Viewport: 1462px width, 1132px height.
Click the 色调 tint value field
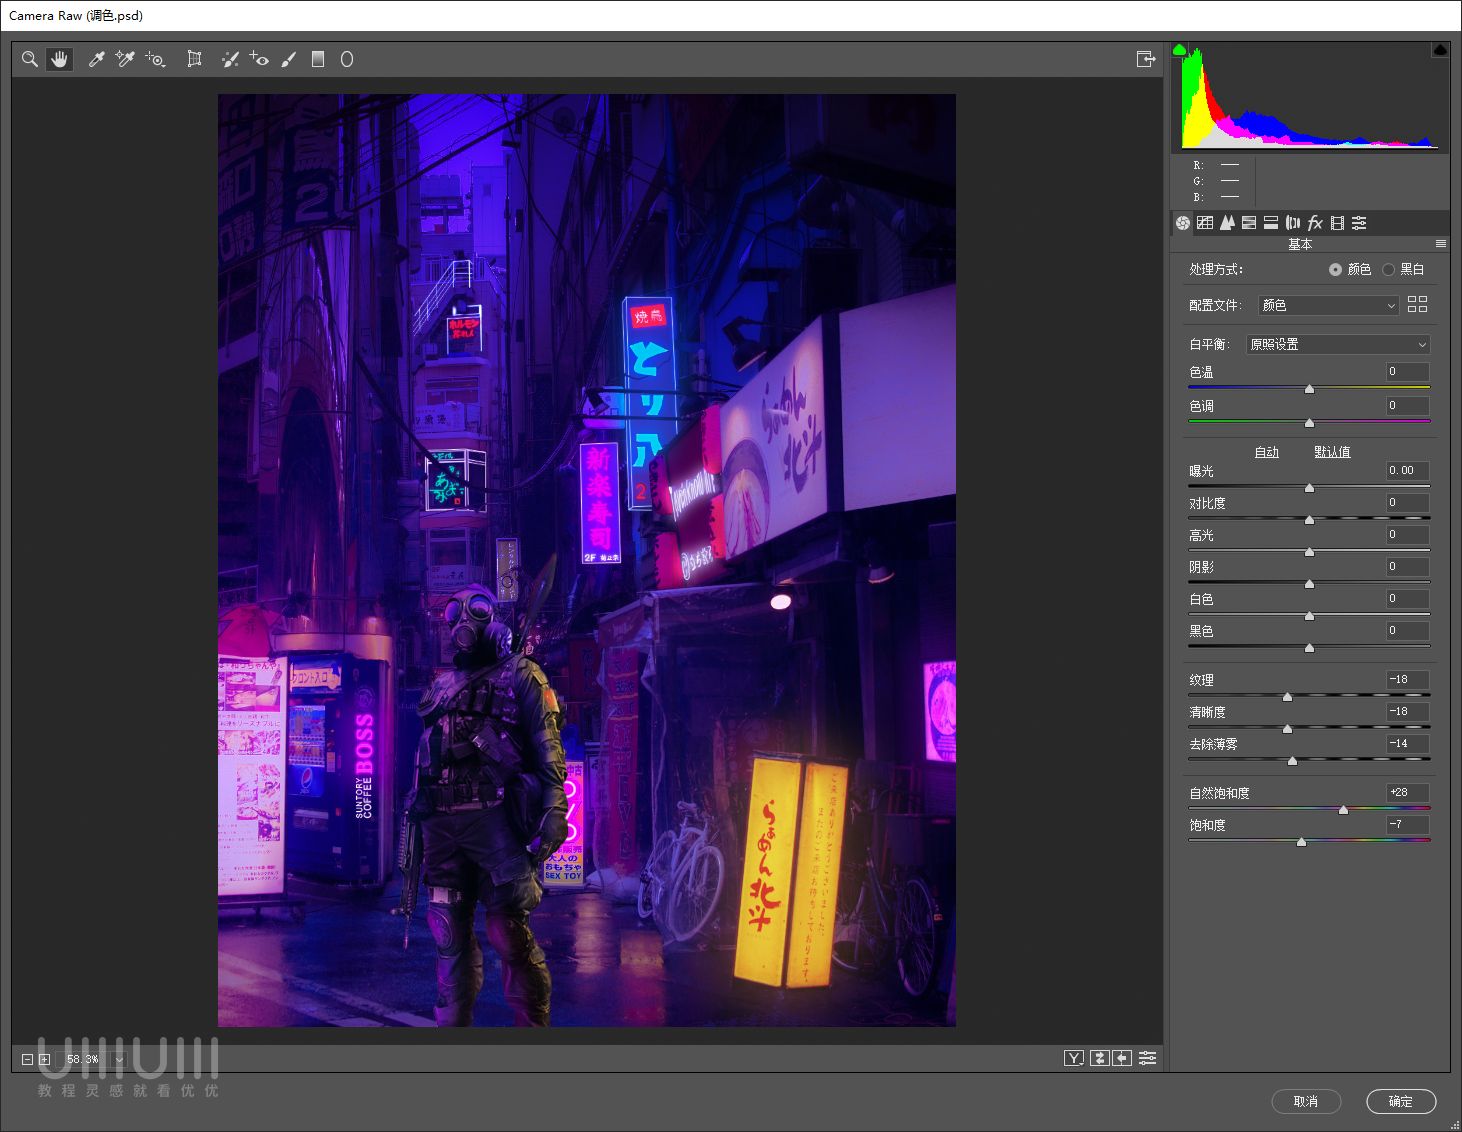(1407, 405)
